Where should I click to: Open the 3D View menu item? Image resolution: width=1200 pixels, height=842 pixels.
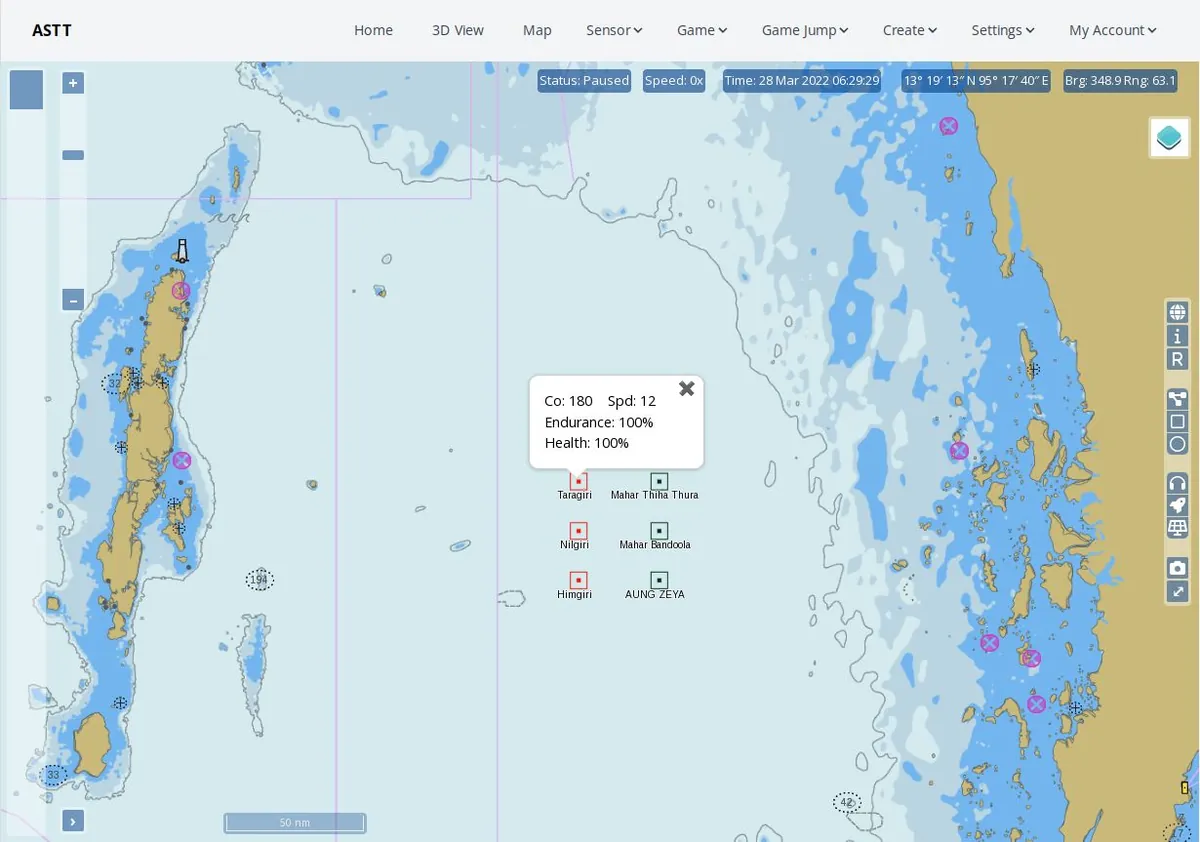[x=458, y=30]
